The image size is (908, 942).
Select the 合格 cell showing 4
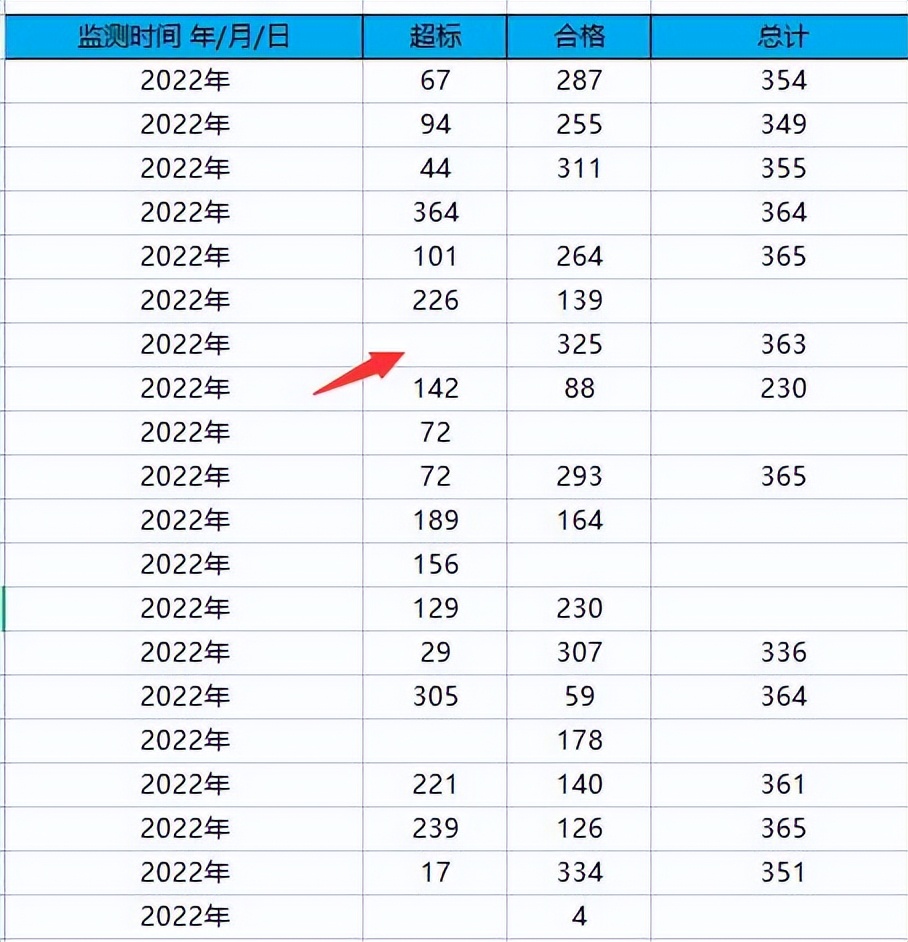(579, 917)
